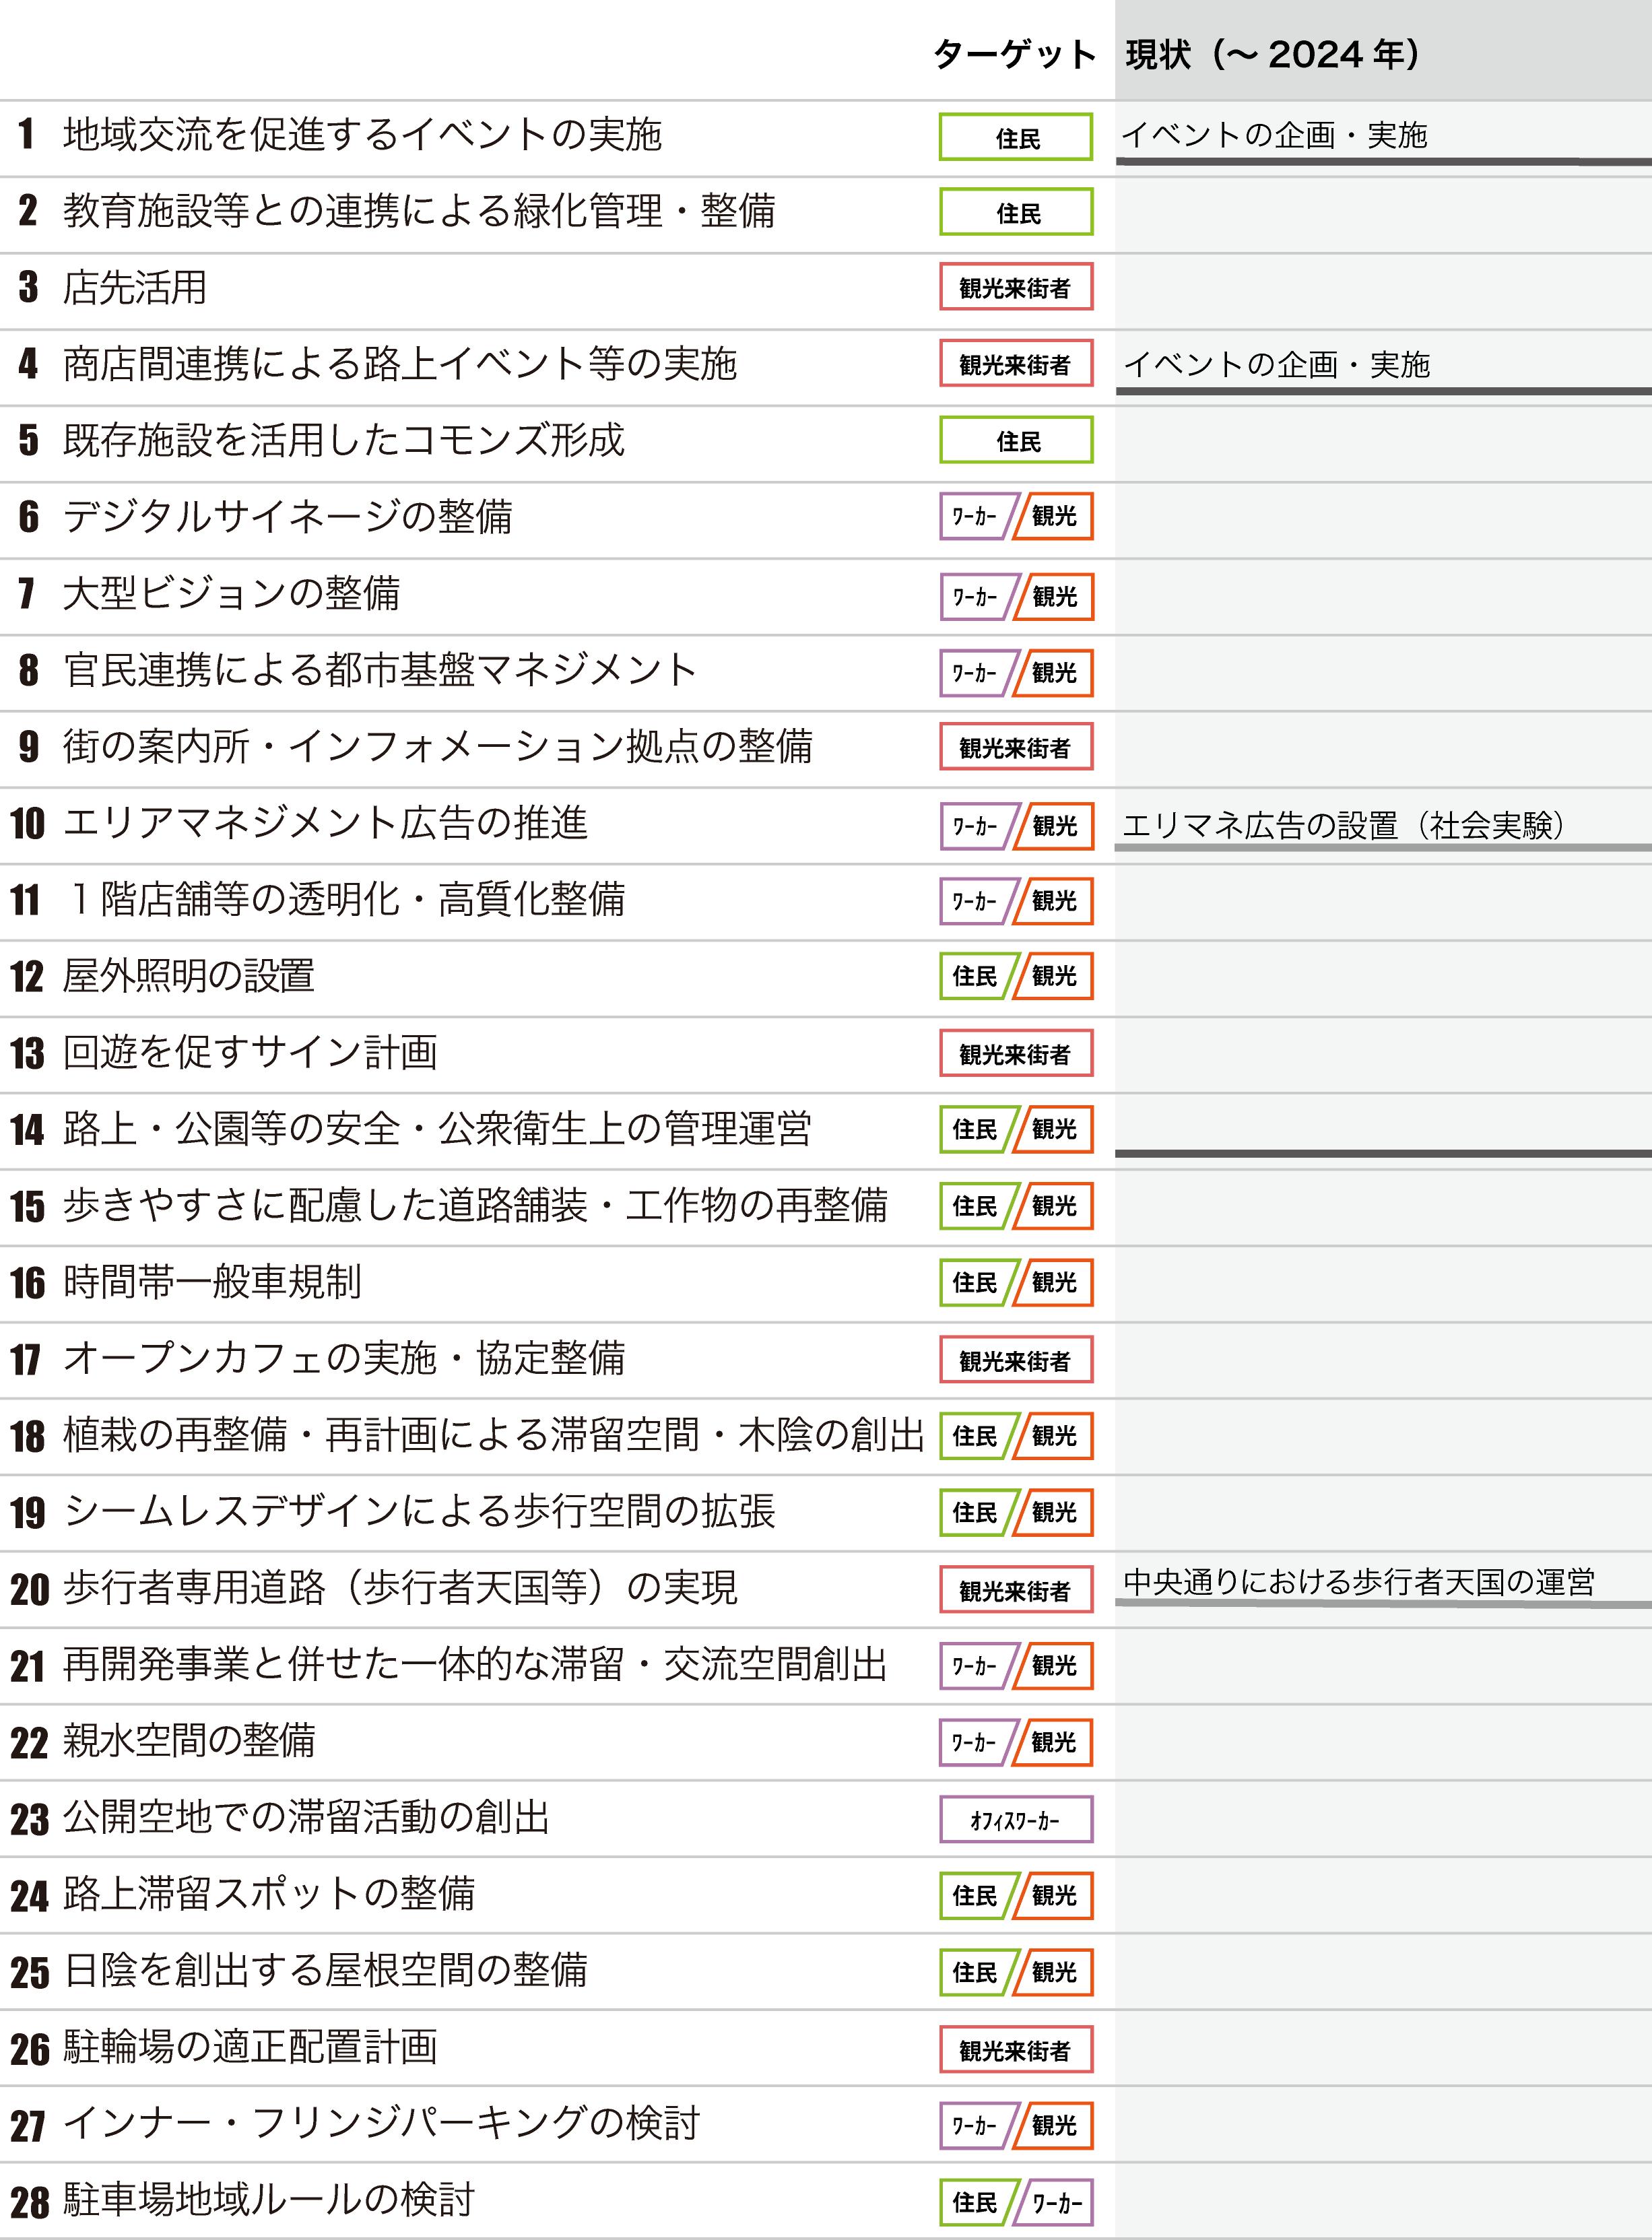Click the 現状（～2024年） column header

point(1273,54)
